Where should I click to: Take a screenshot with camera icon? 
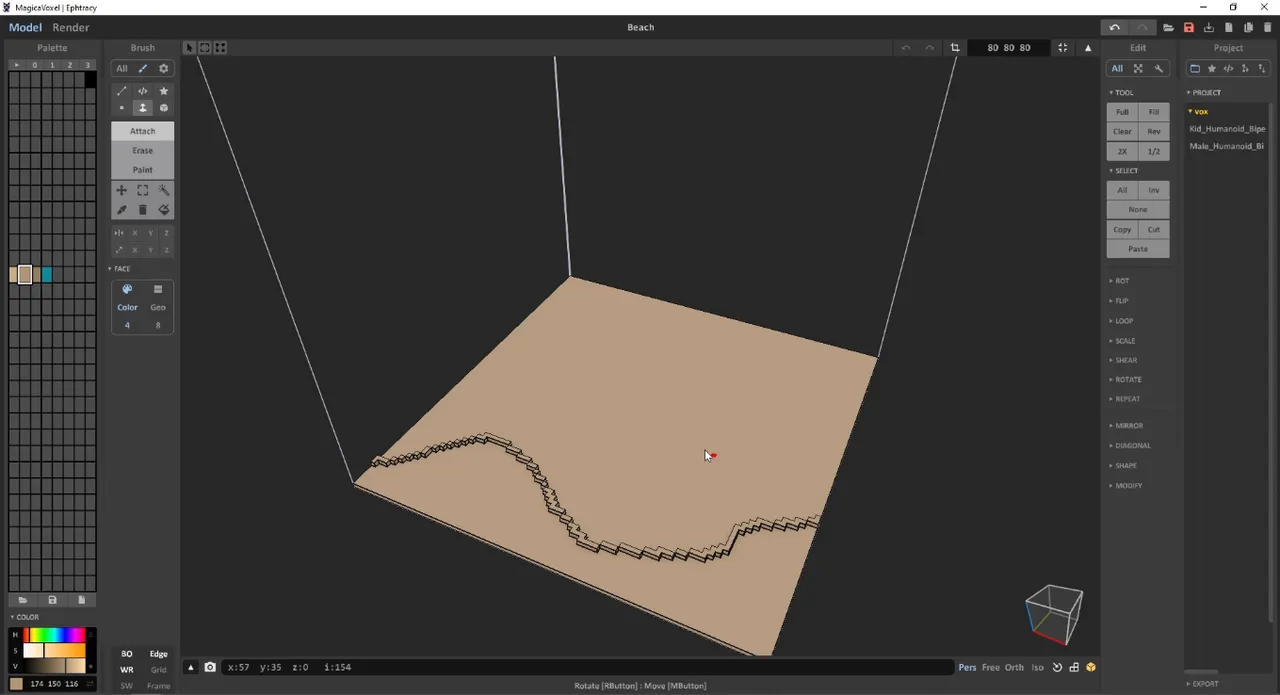tap(210, 667)
